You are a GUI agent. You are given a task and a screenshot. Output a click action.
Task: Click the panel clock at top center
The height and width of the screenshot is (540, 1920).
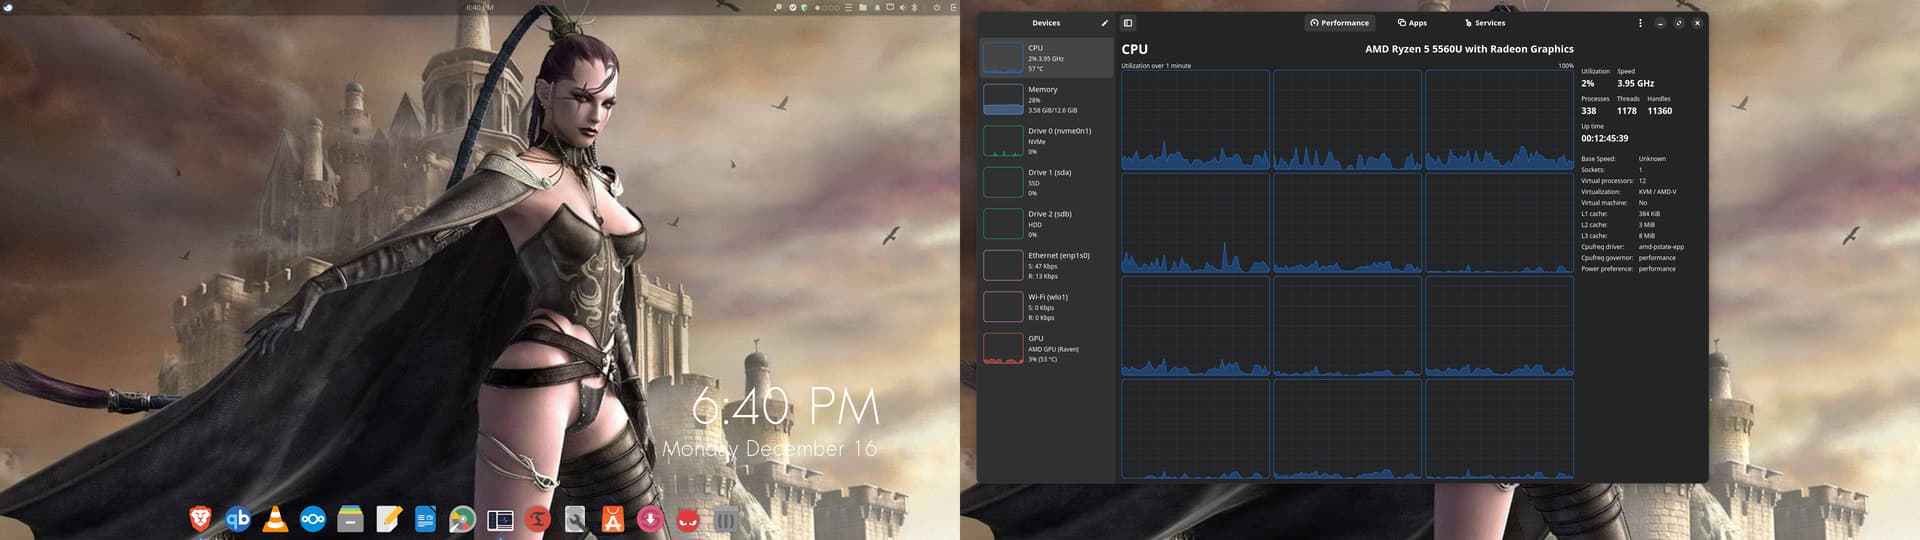pos(479,7)
